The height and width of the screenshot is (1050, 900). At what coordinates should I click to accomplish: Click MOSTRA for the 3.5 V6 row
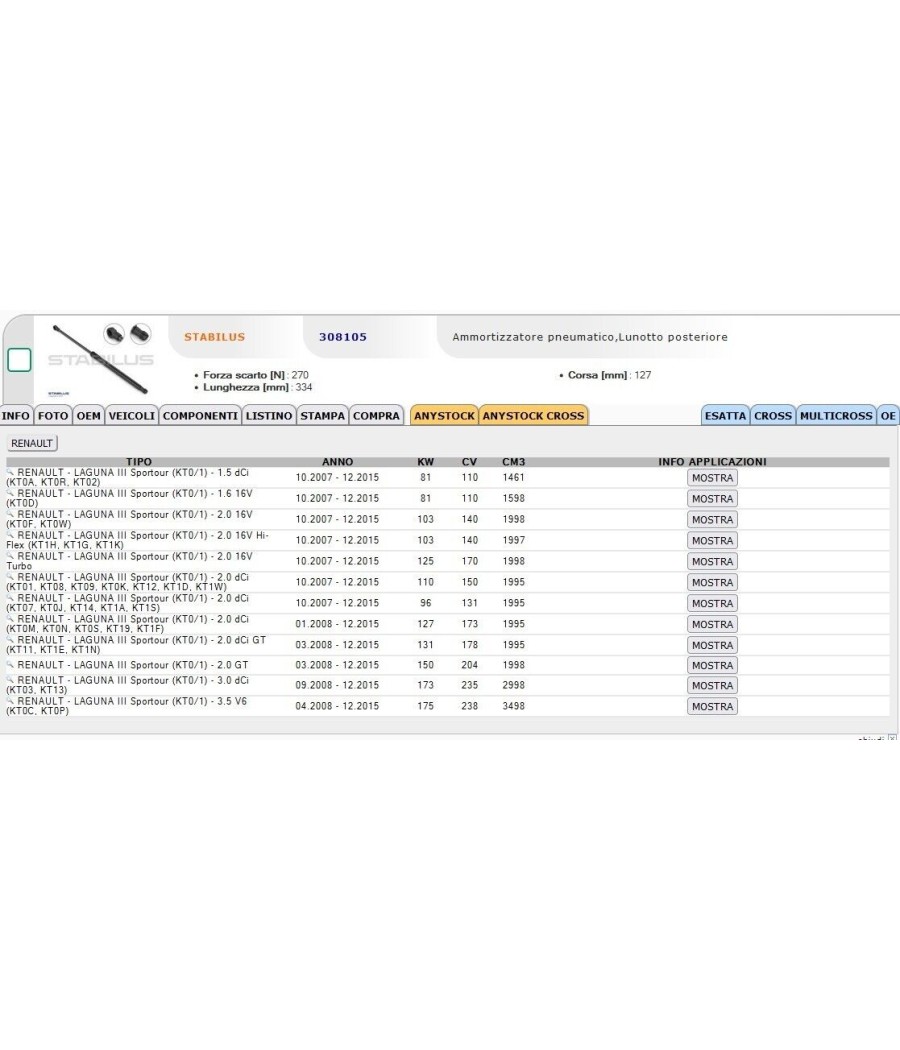tap(712, 706)
